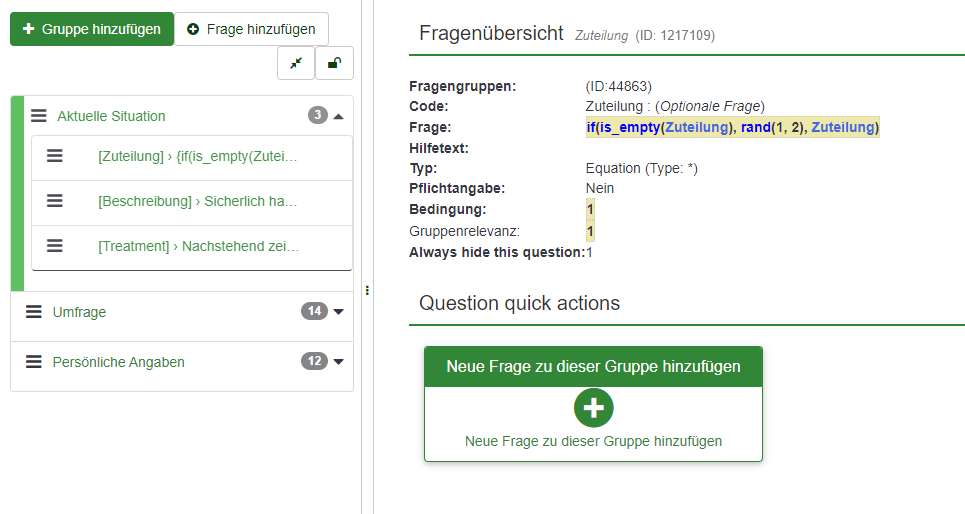This screenshot has width=965, height=514.
Task: Collapse the Aktuelle Situation group arrow
Action: point(339,116)
